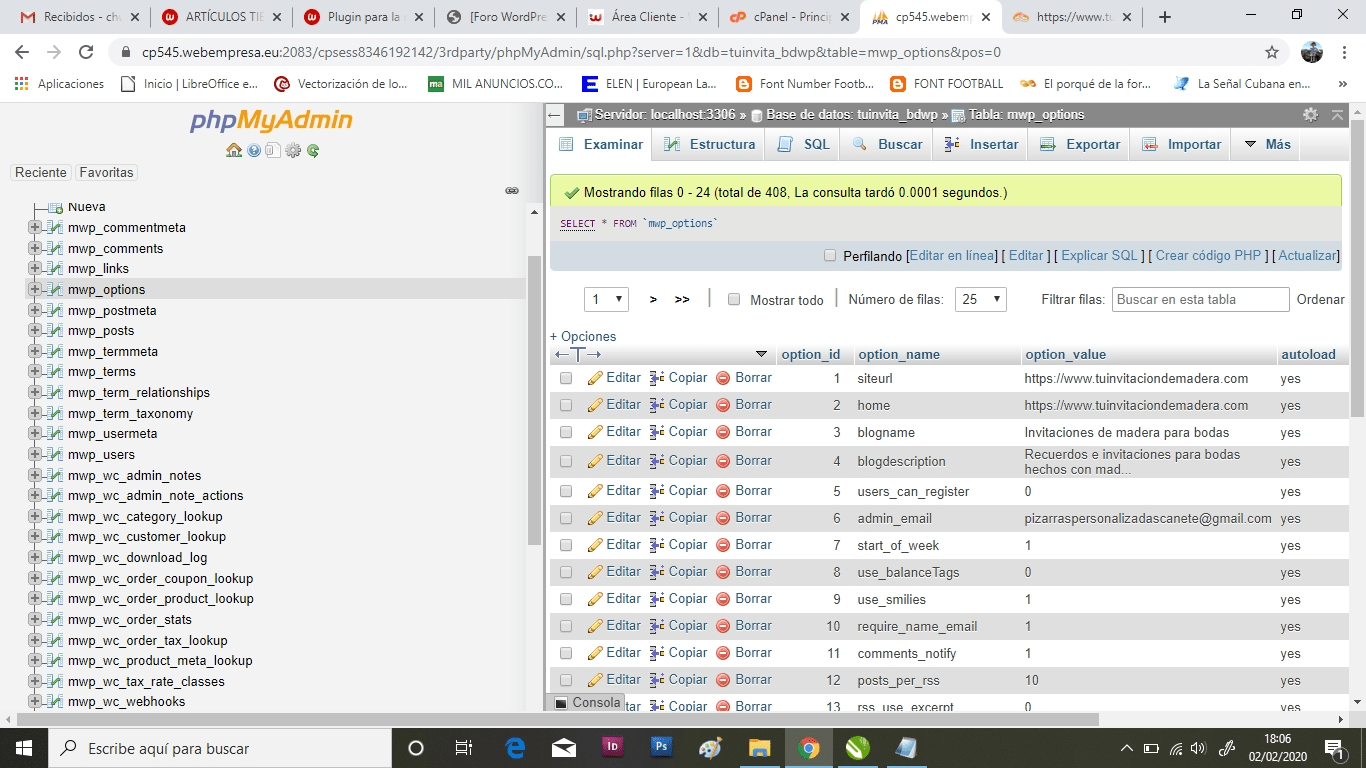
Task: Click the Crear código PHP link
Action: coord(1208,256)
